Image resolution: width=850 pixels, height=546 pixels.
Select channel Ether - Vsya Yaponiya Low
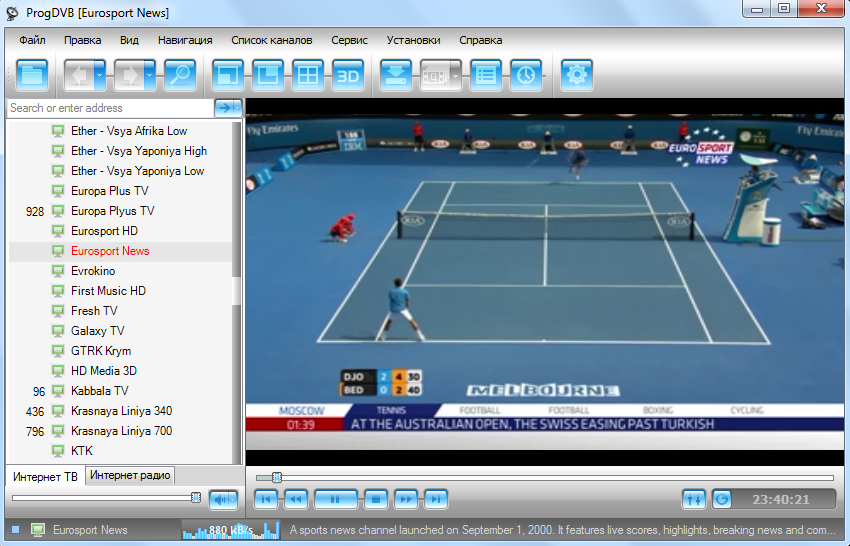tap(121, 171)
